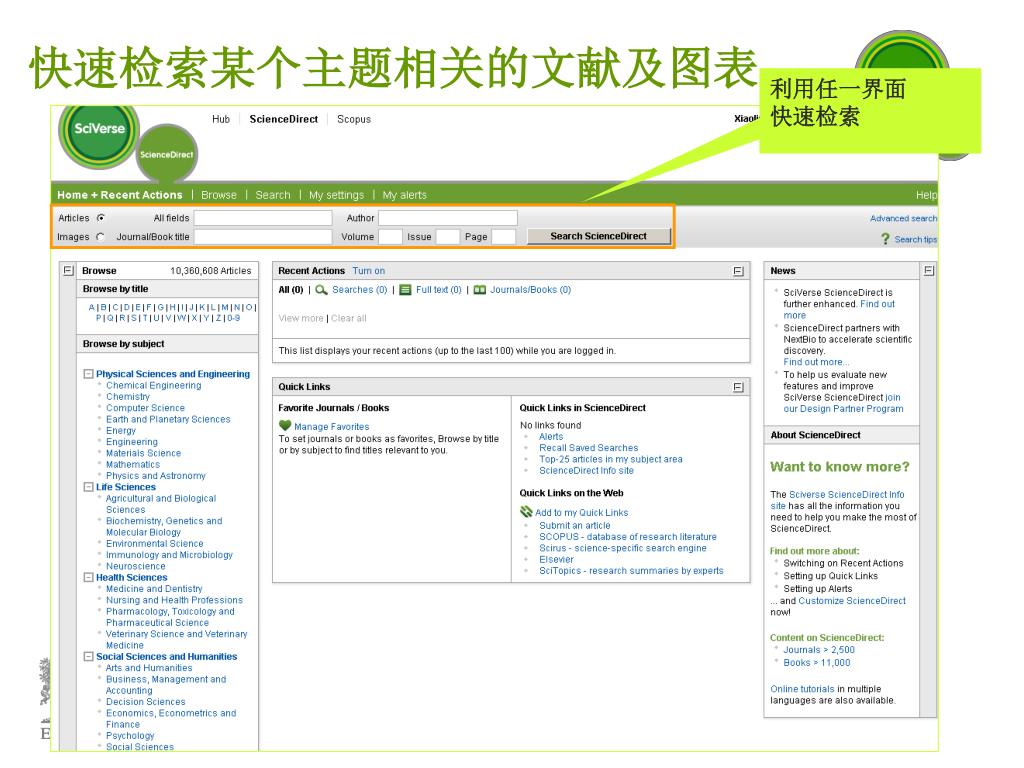Screen dimensions: 1024x768
Task: Click inside the Author input field
Action: click(x=448, y=218)
